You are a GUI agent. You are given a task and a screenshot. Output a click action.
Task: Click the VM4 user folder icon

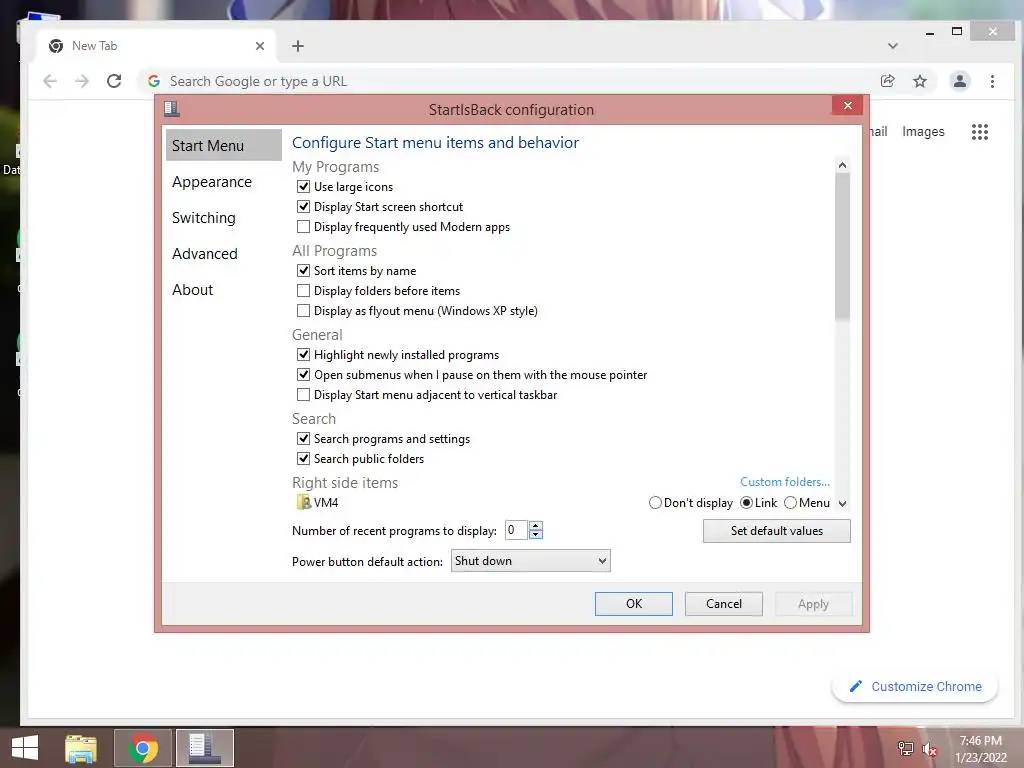[x=304, y=502]
